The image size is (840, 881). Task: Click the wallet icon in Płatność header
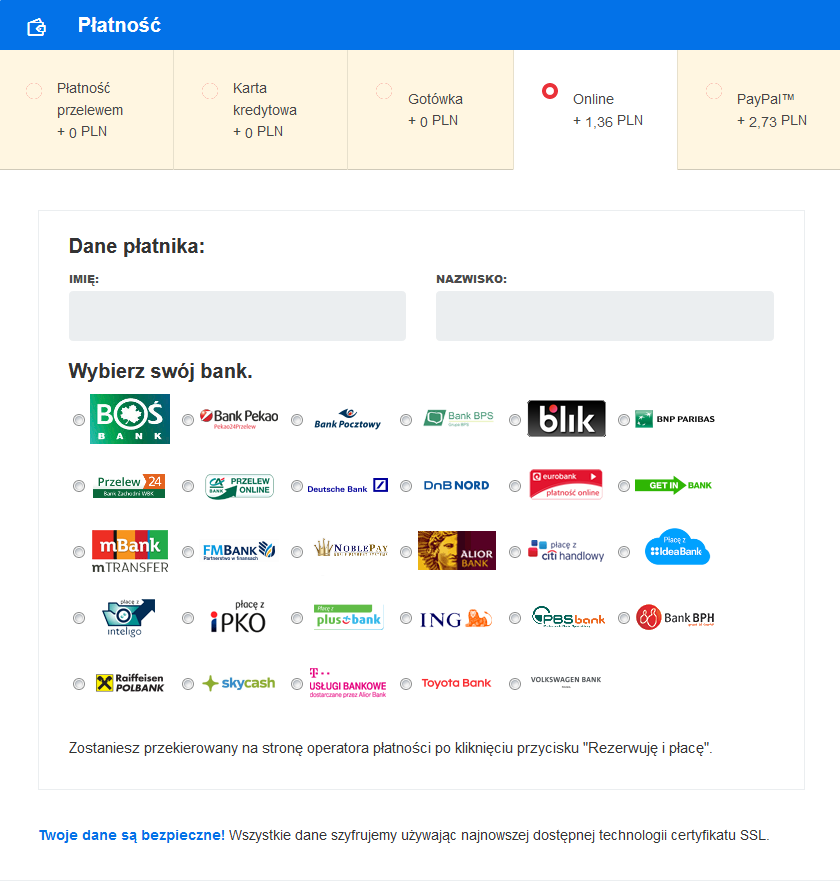[x=37, y=26]
